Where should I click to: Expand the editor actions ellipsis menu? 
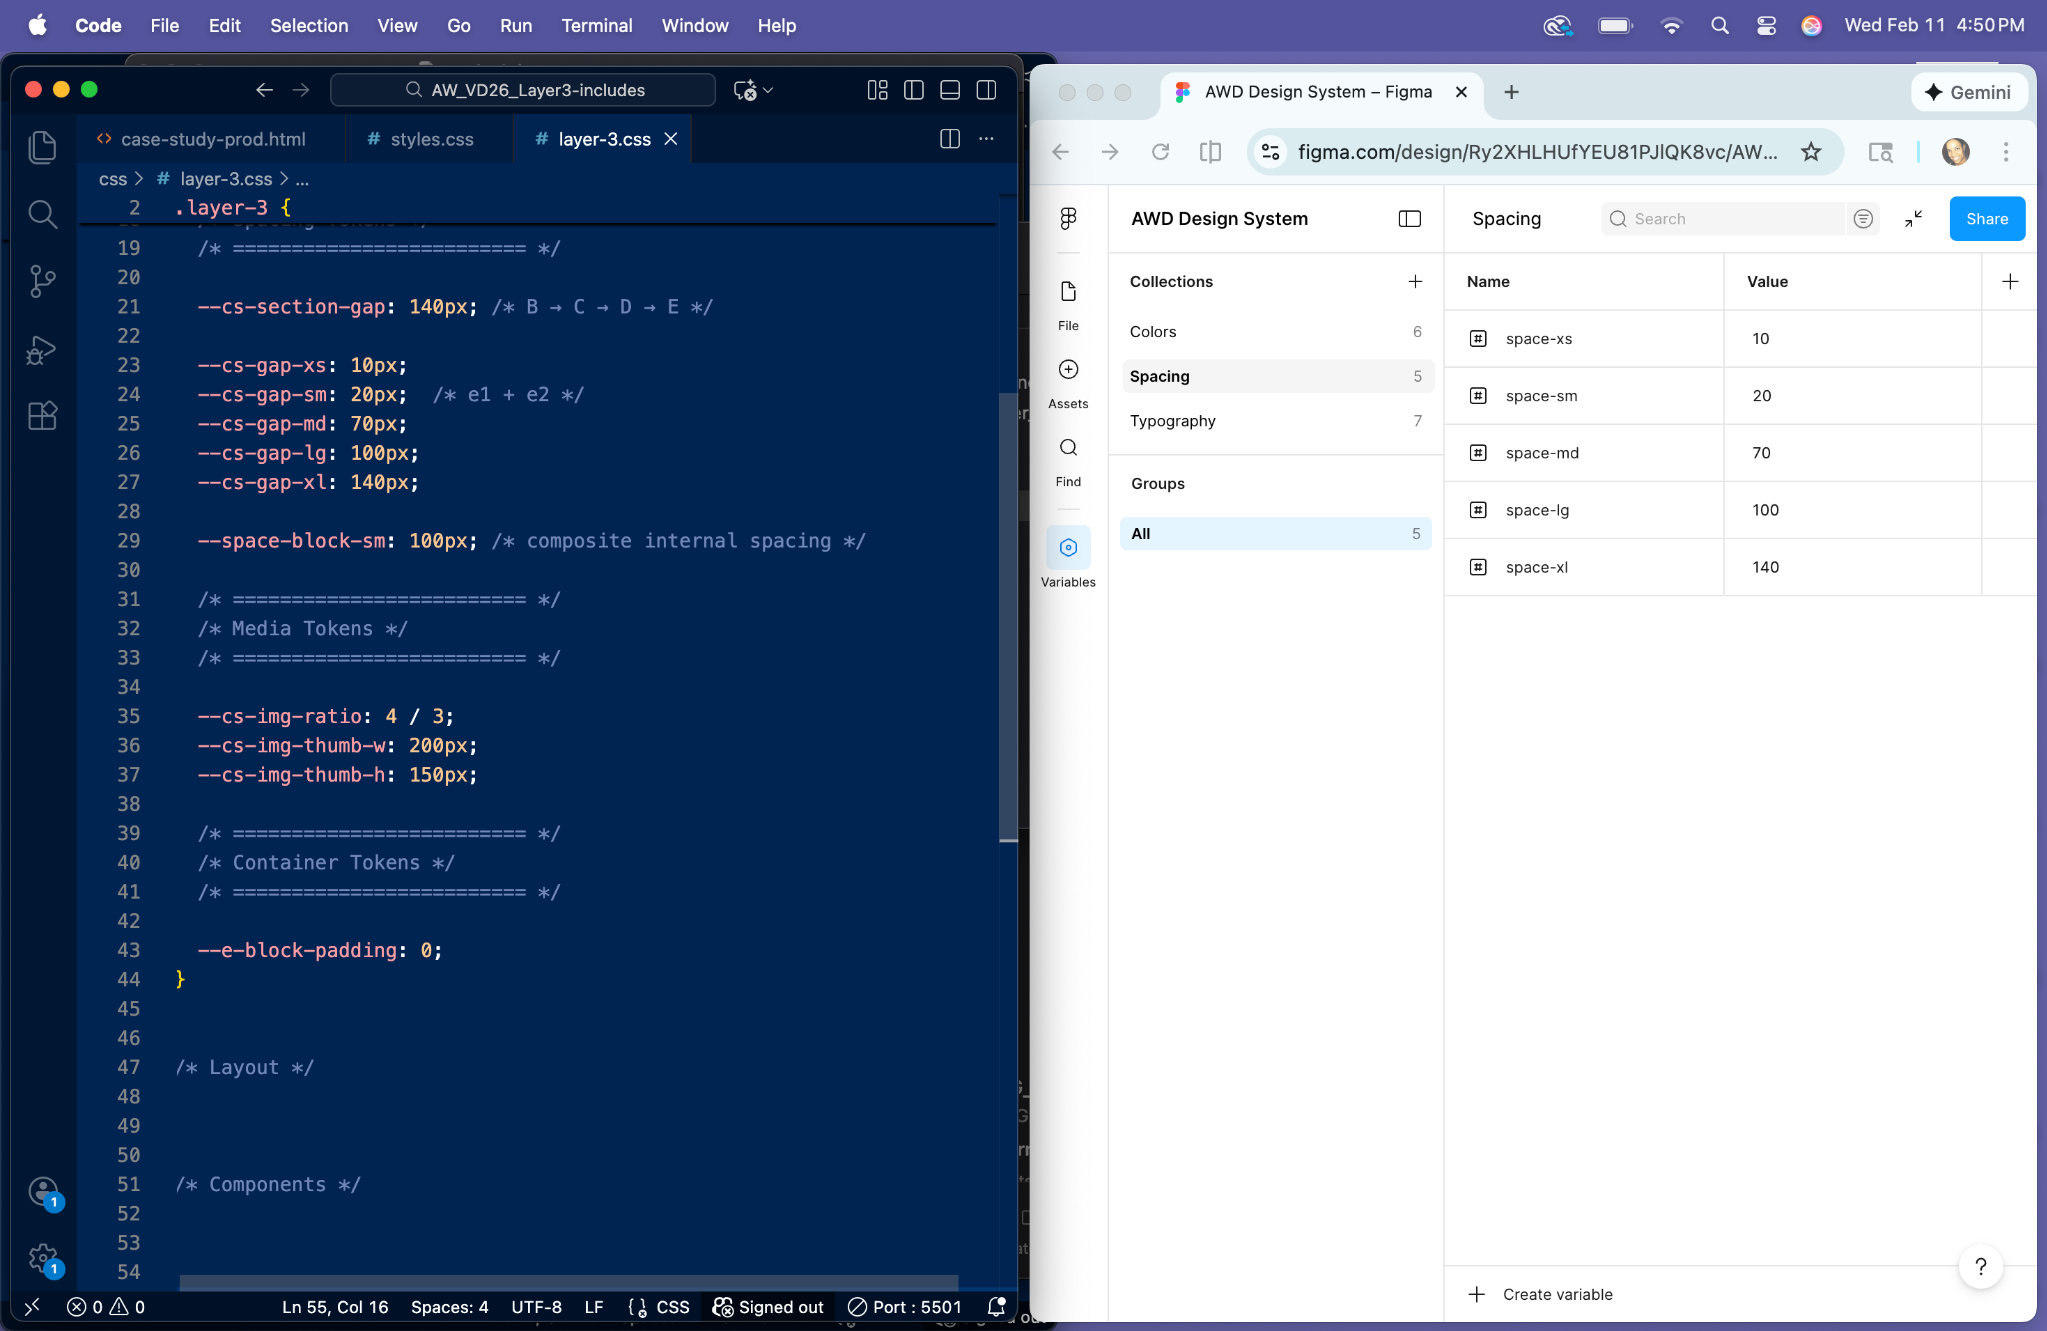pos(987,139)
